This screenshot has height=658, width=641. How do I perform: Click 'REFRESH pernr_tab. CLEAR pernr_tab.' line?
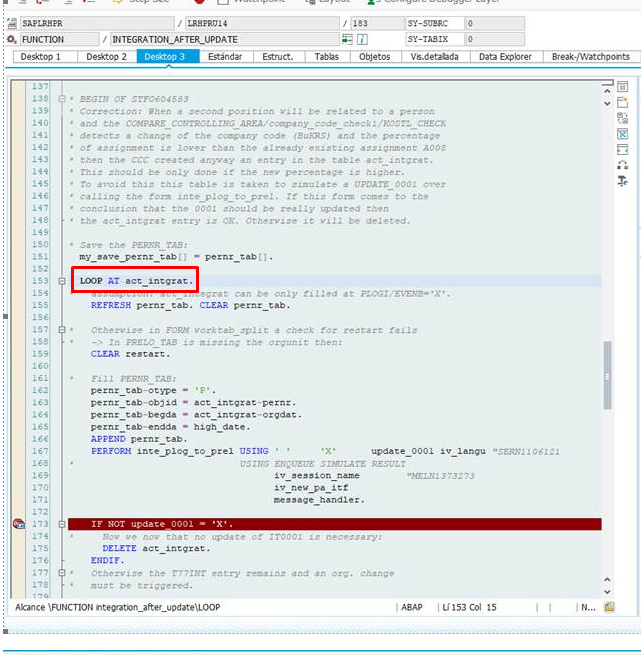191,305
